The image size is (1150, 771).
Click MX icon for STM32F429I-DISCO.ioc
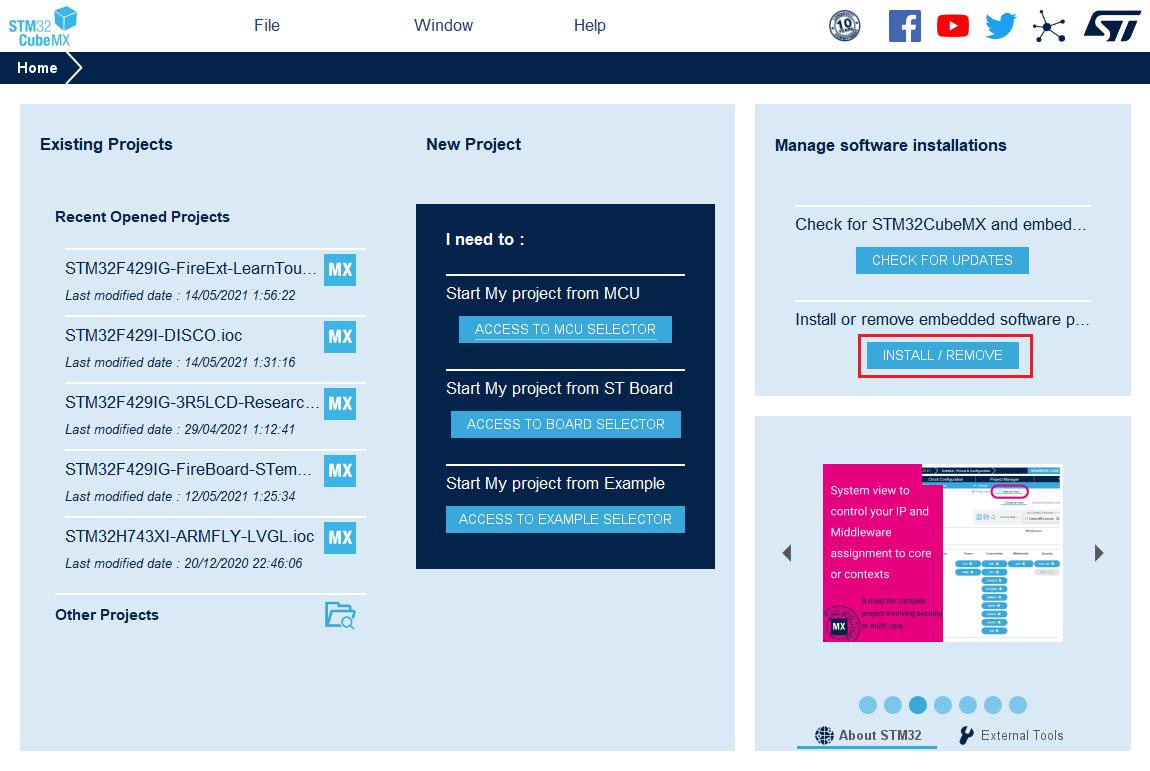[x=340, y=337]
